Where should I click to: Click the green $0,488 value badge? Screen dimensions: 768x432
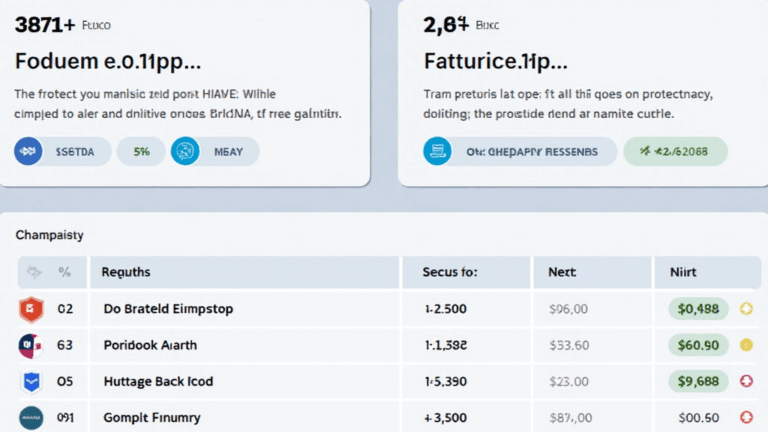point(698,309)
